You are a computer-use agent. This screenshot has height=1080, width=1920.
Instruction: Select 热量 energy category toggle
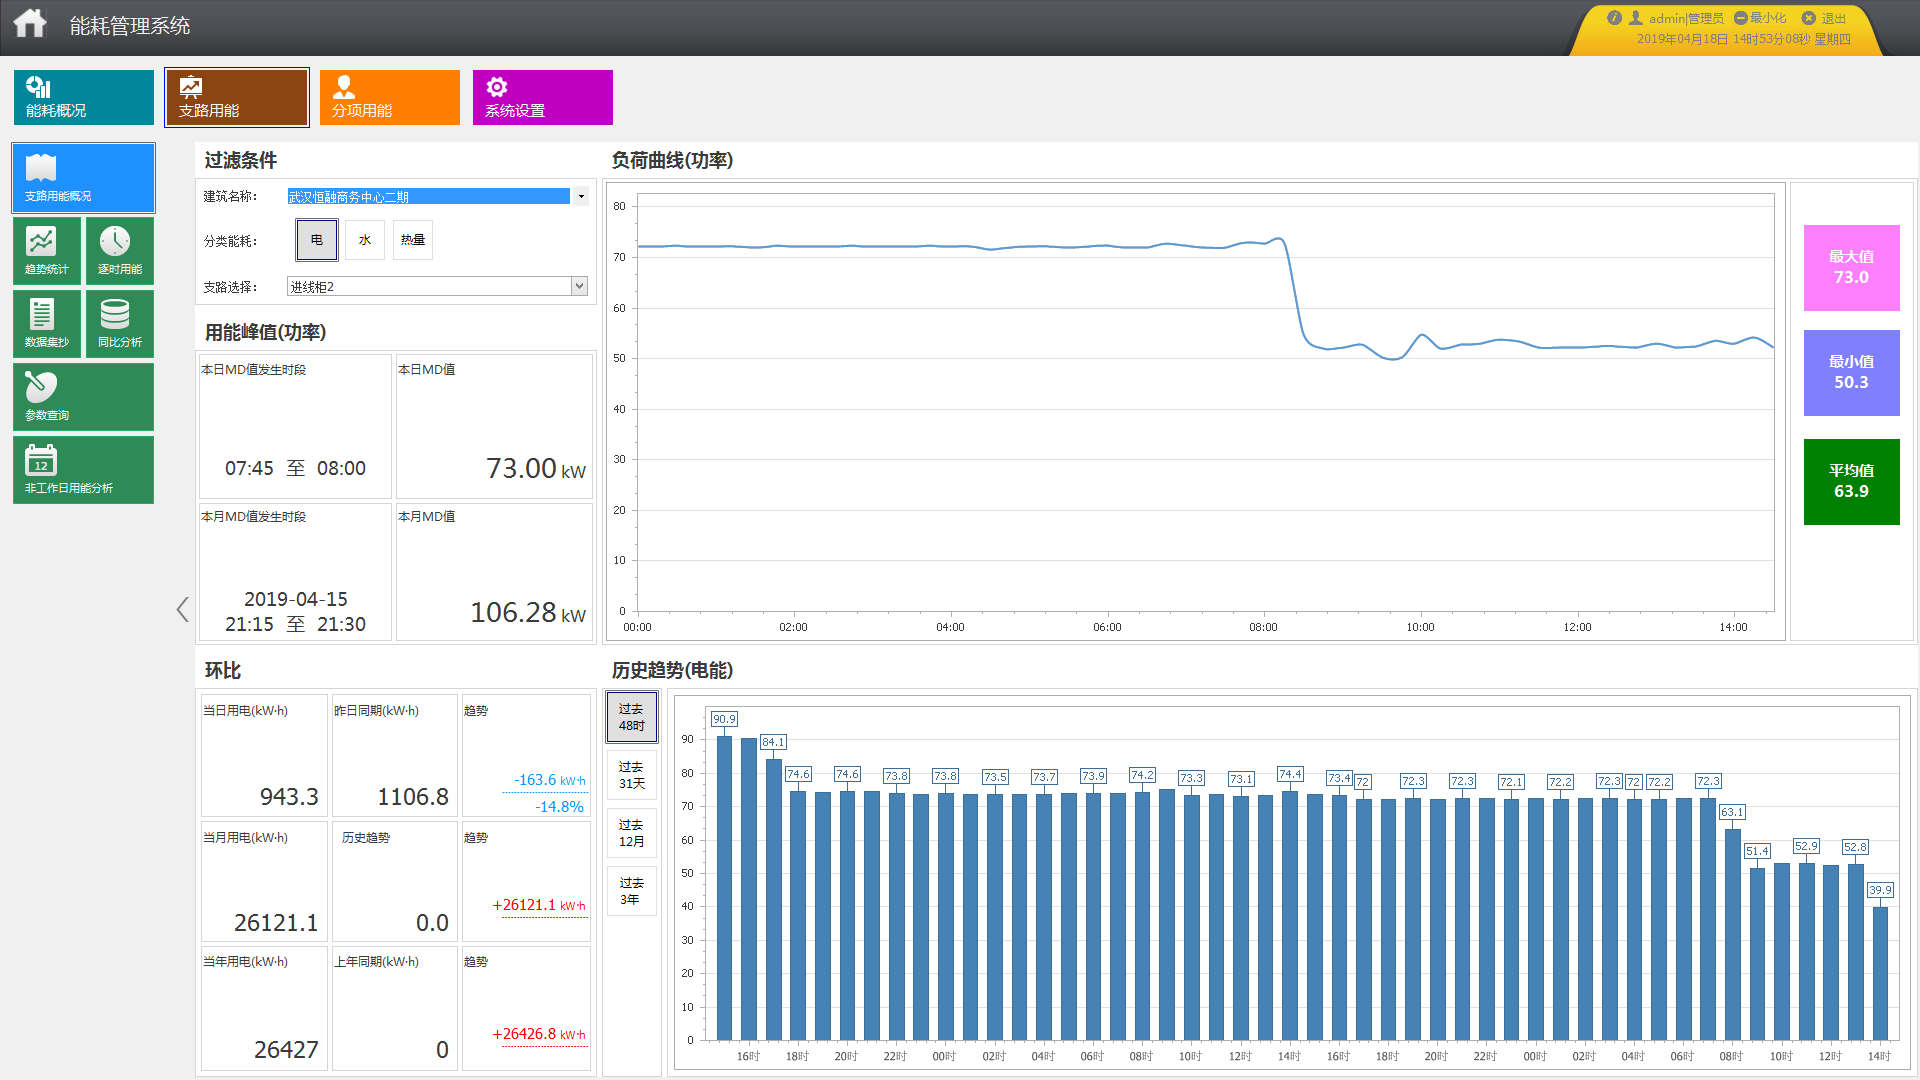pyautogui.click(x=413, y=240)
